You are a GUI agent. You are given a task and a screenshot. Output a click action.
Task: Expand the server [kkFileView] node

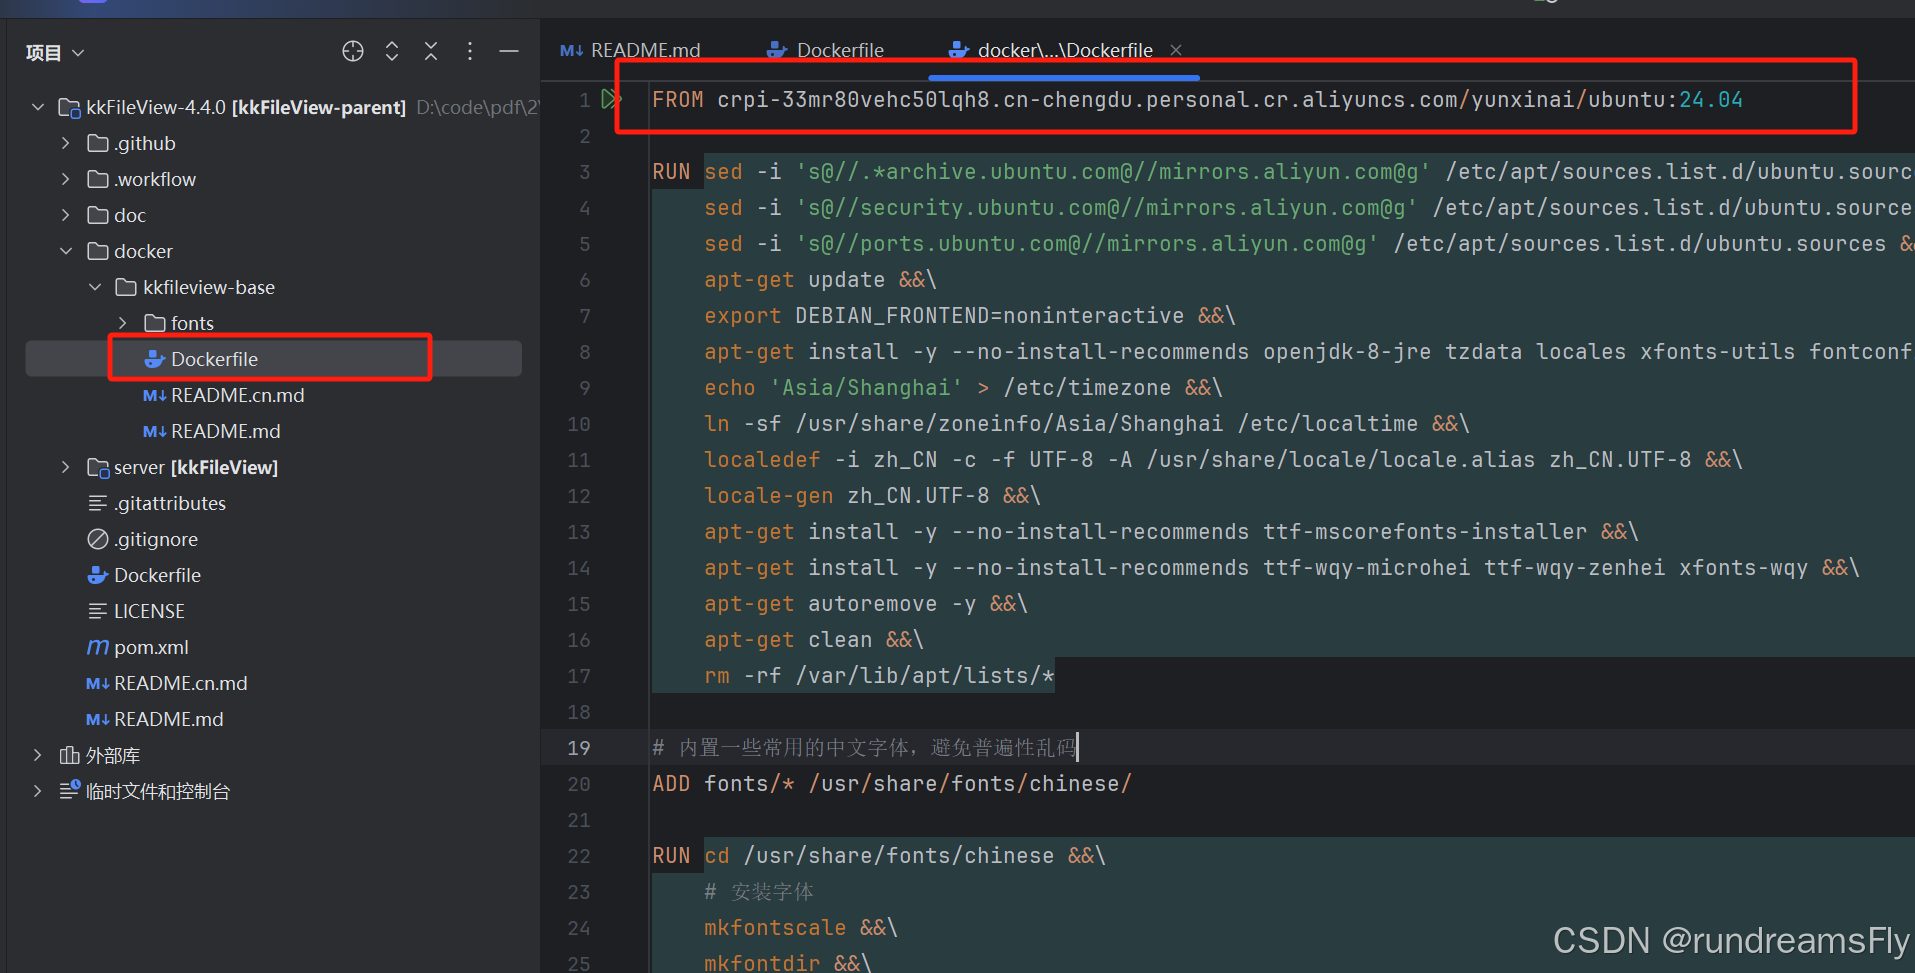(x=65, y=467)
